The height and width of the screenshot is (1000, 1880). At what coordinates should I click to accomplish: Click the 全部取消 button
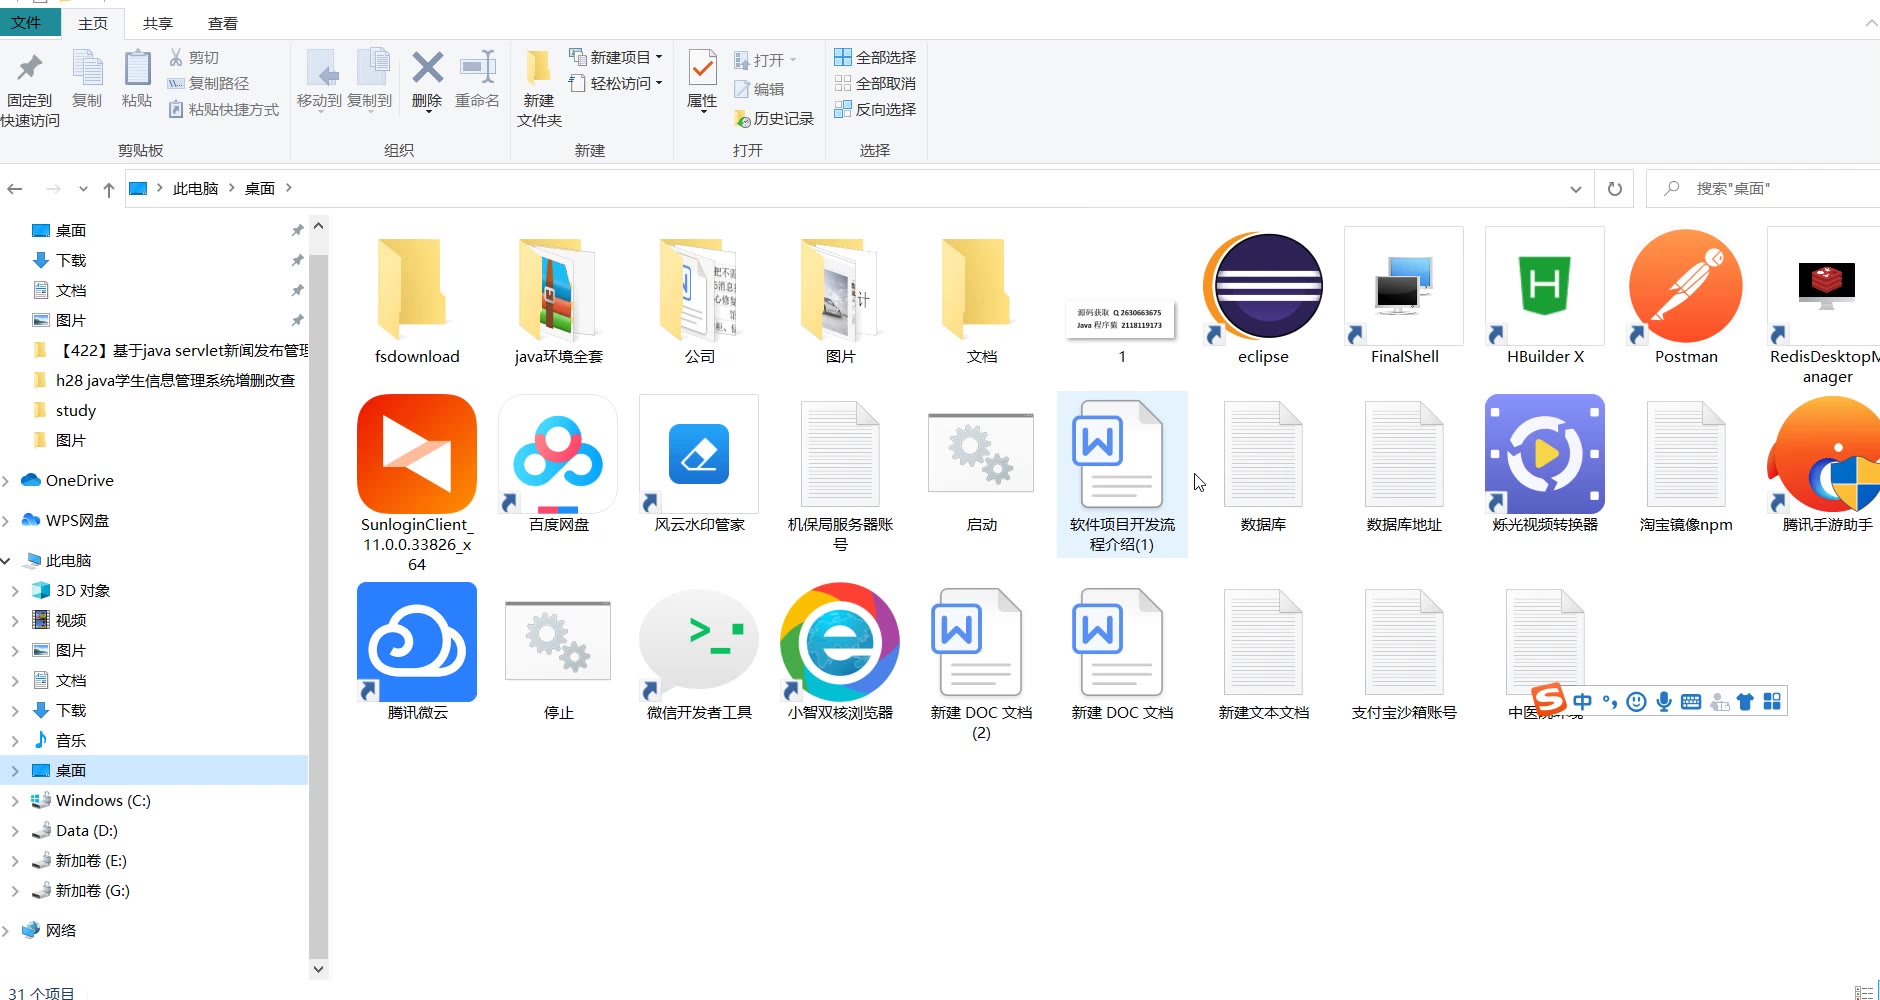(875, 83)
